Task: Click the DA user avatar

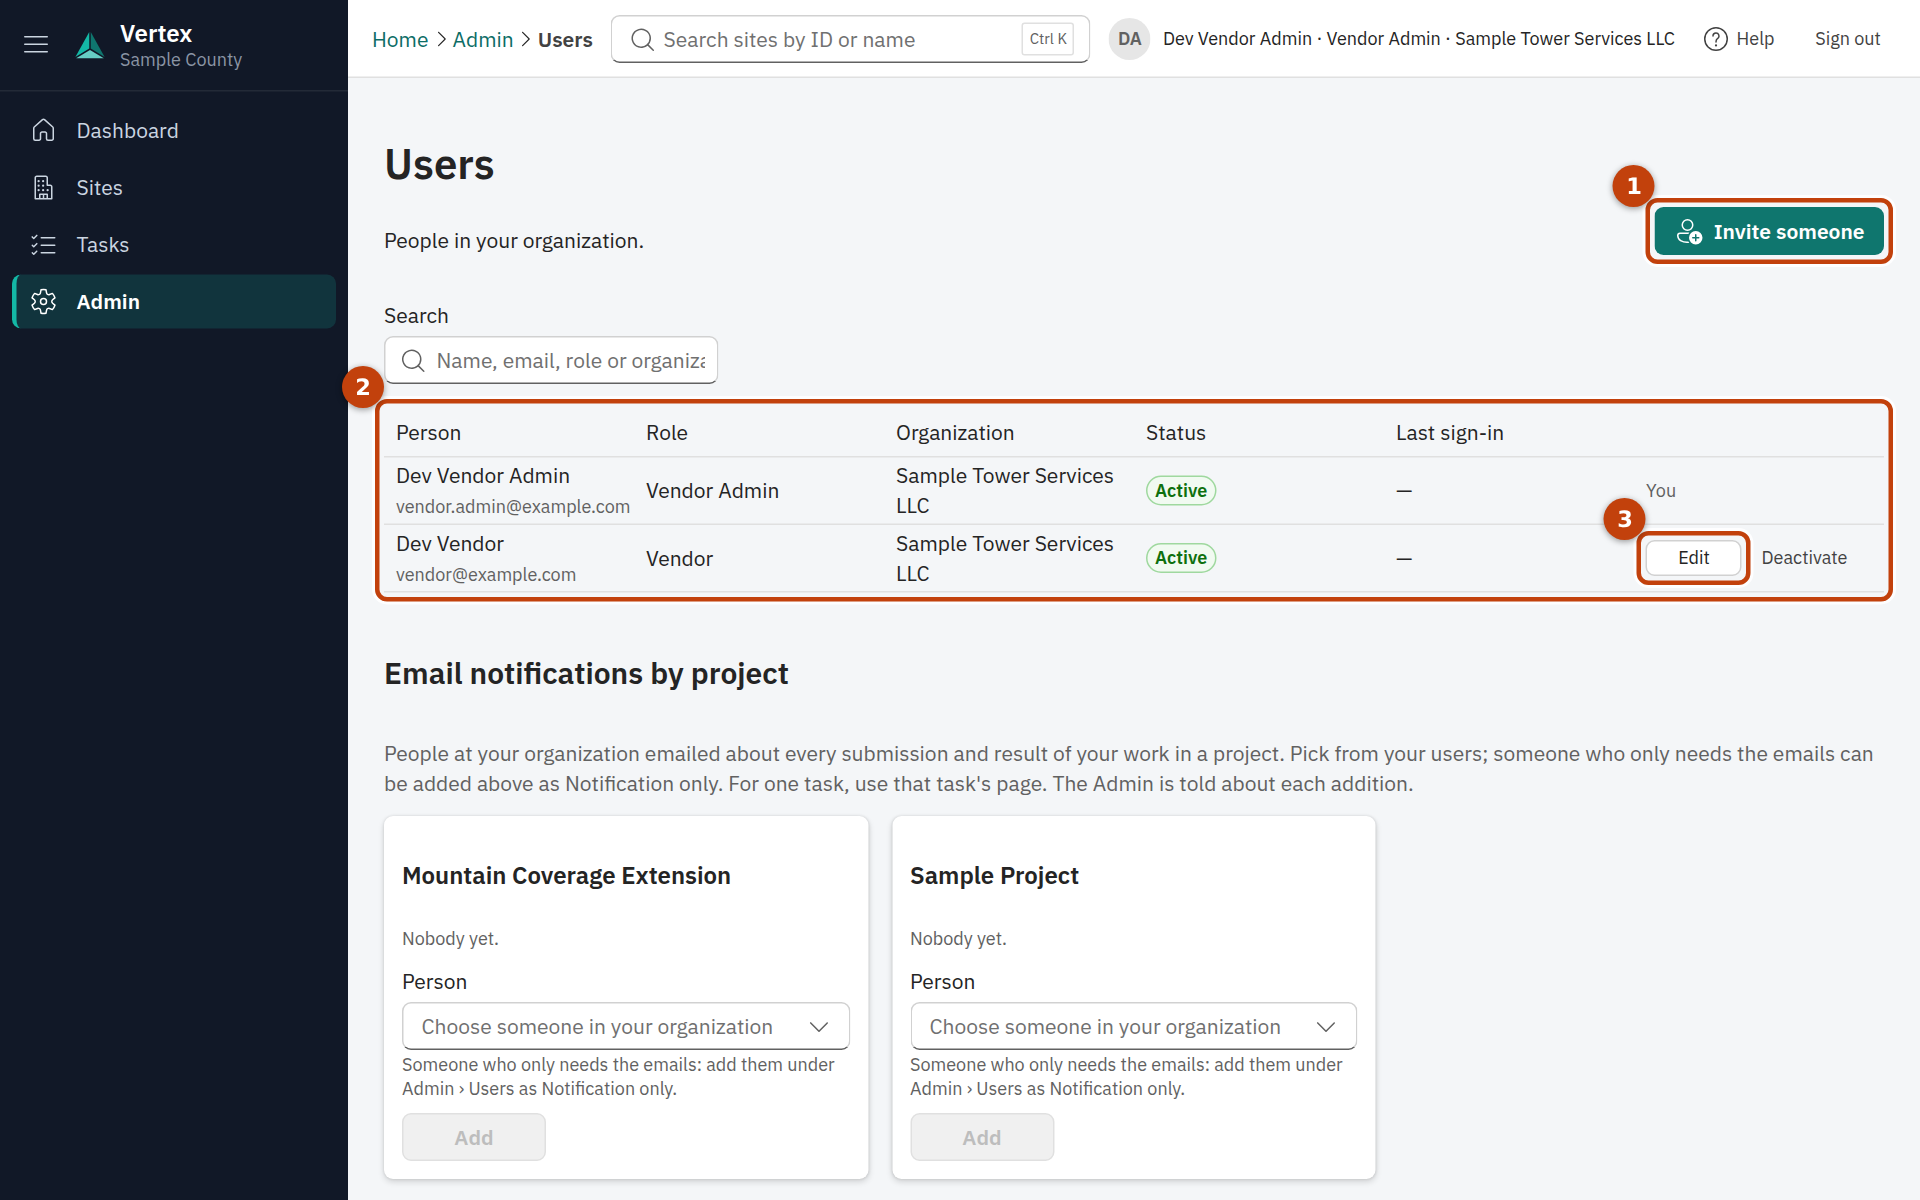Action: click(1129, 39)
